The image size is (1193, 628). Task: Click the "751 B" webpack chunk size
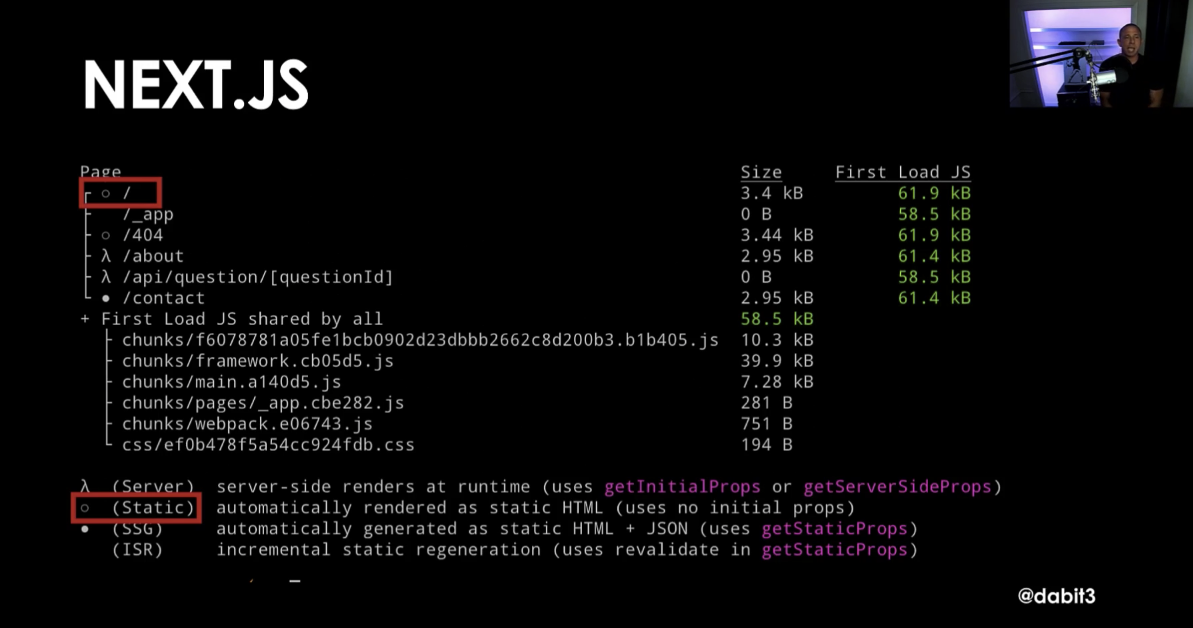[x=767, y=424]
